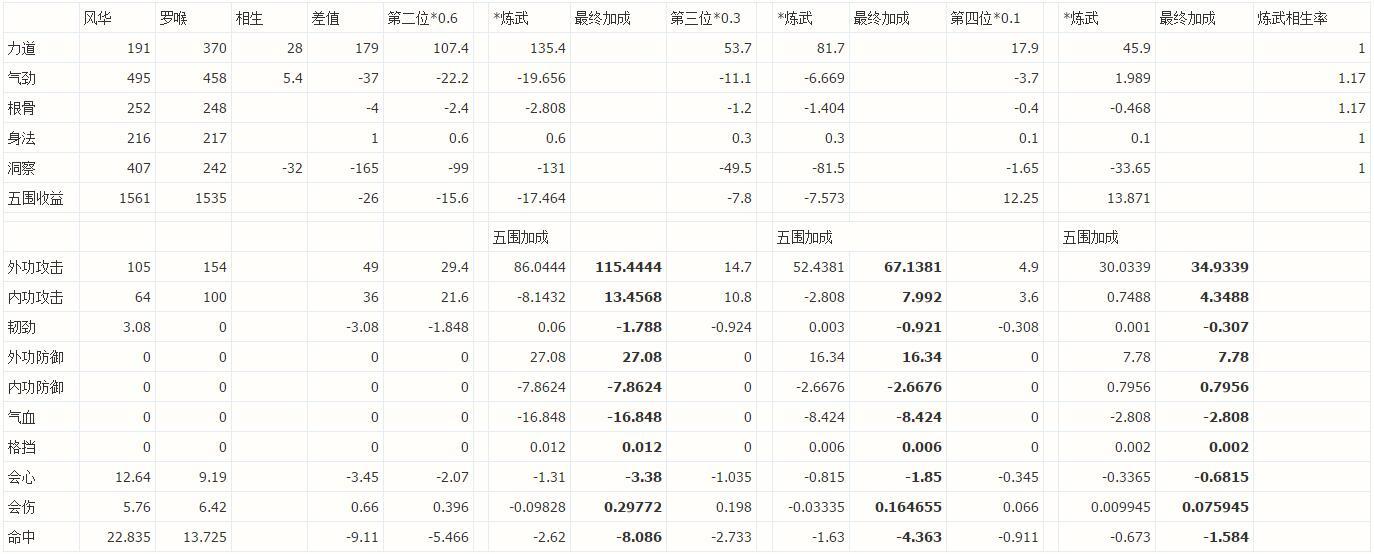
Task: Select the bold 0.012 in 格挡 row
Action: [641, 447]
